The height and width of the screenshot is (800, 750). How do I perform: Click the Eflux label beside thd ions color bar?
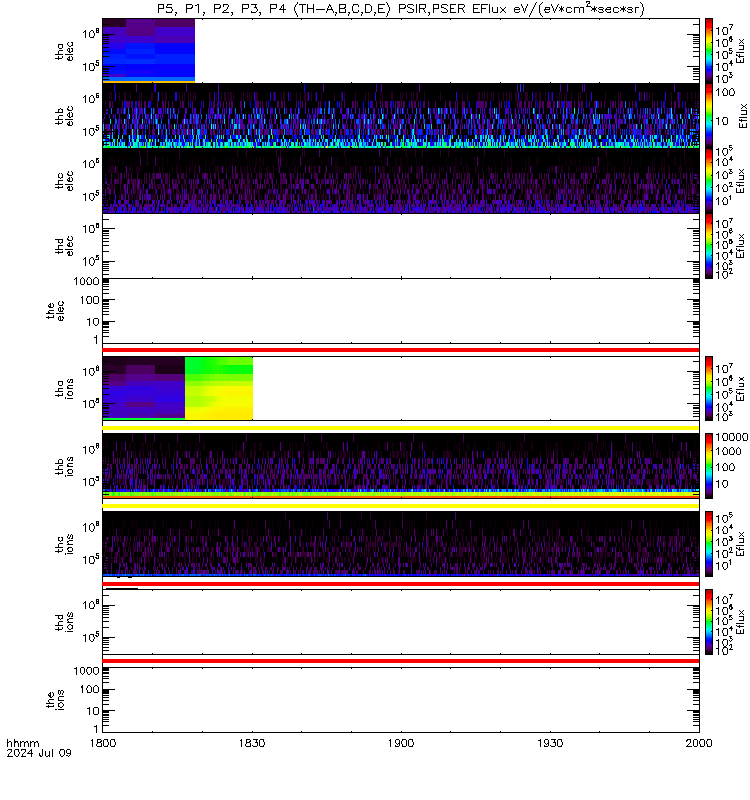pos(740,622)
